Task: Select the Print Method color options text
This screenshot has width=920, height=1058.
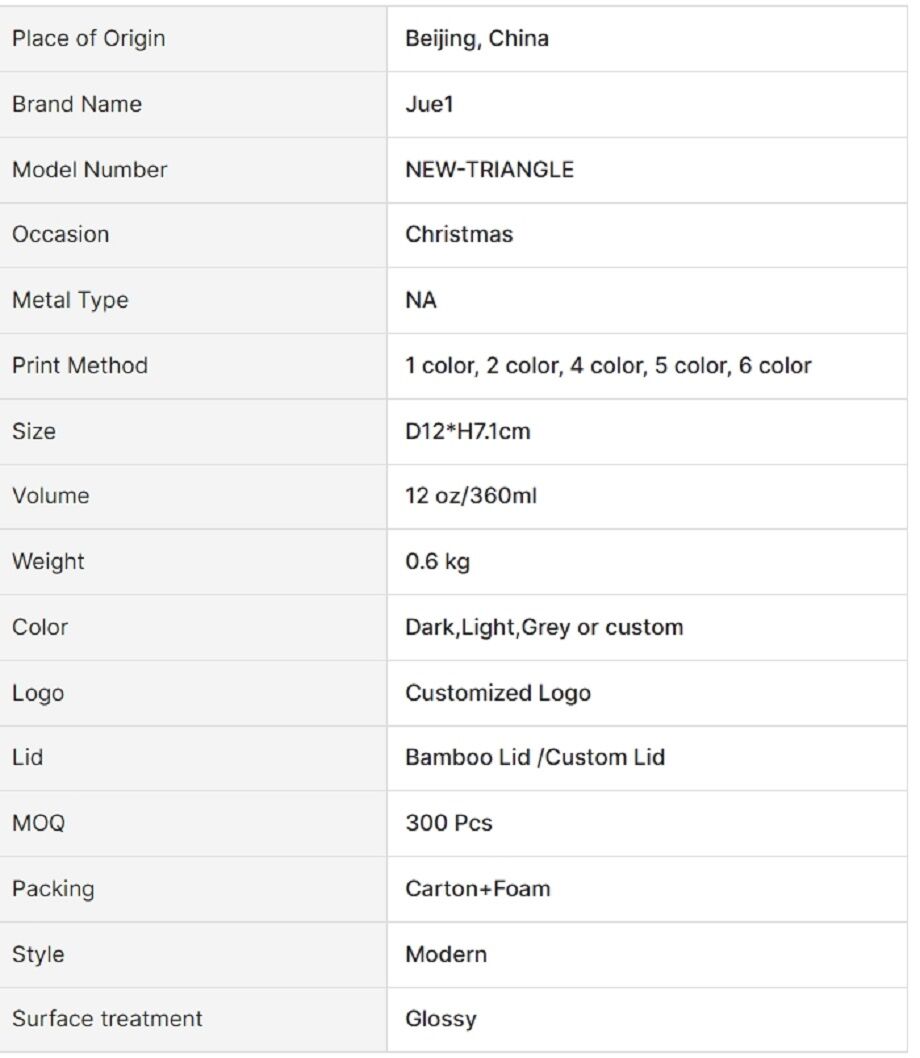Action: click(x=608, y=366)
